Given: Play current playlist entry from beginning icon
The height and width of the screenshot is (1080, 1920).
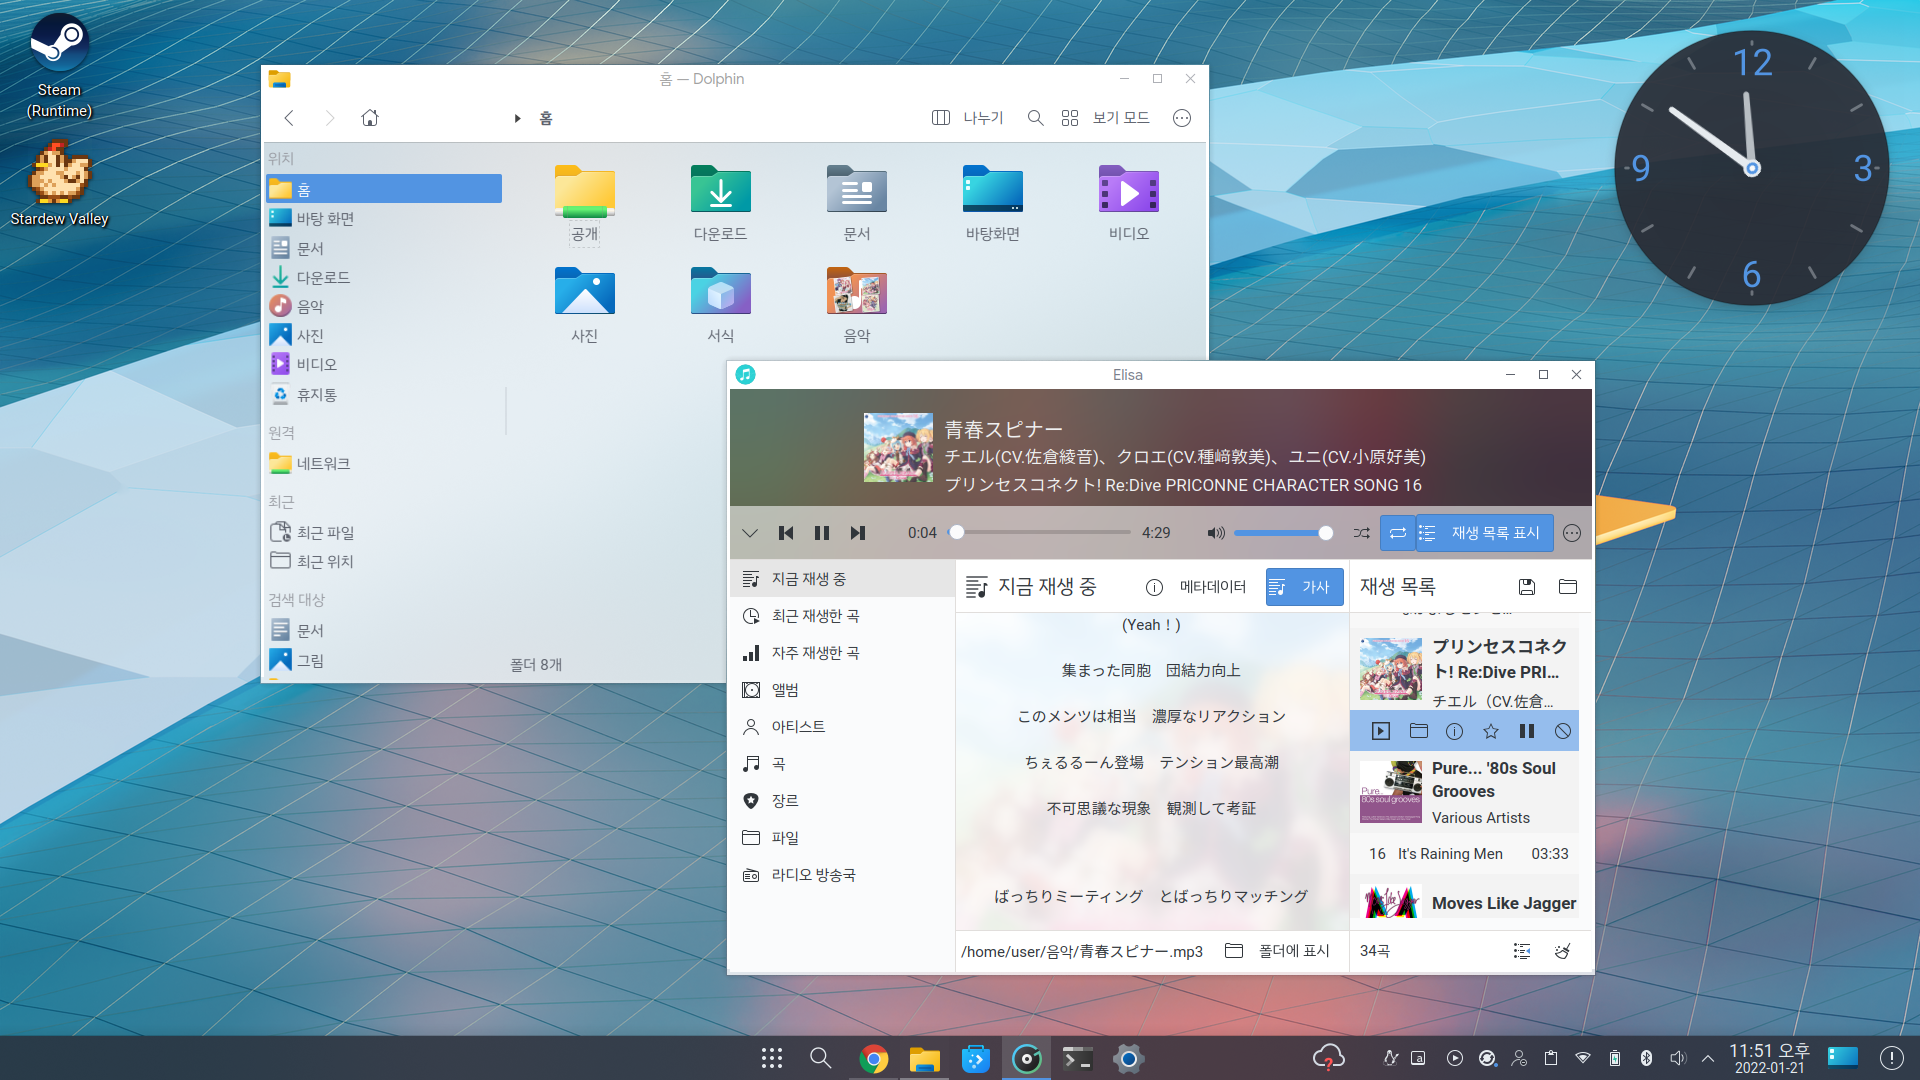Looking at the screenshot, I should (x=1381, y=731).
